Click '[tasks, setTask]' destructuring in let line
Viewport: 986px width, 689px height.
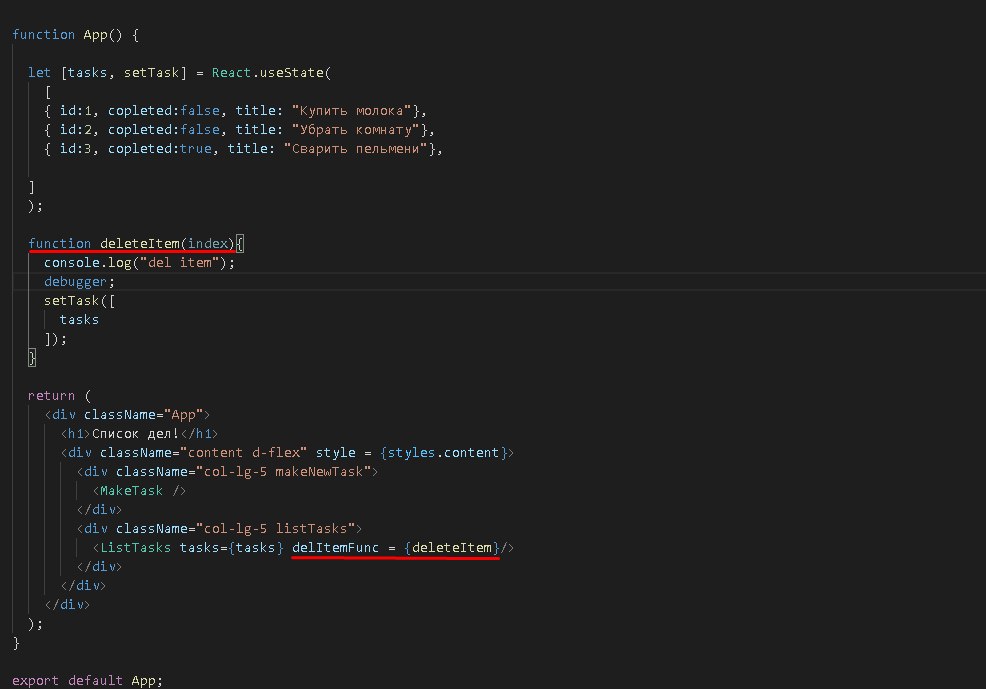124,73
